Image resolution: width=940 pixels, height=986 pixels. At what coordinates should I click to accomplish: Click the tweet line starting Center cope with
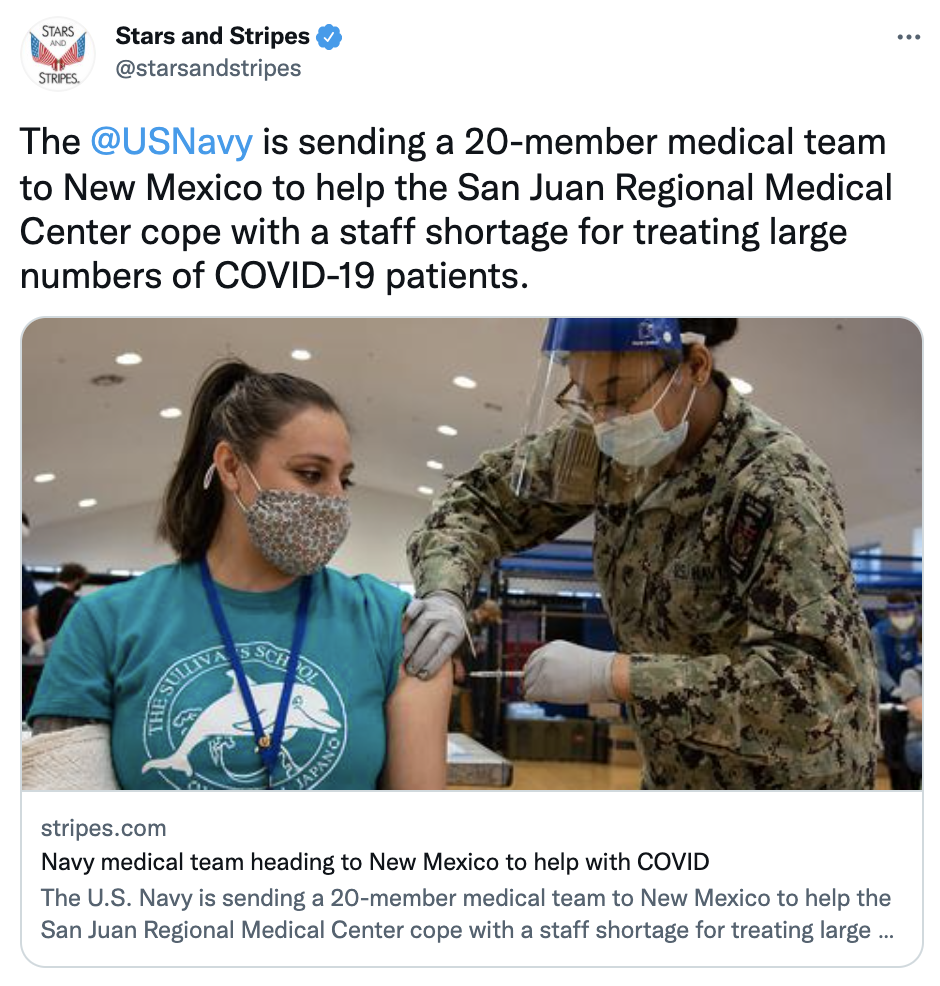434,232
